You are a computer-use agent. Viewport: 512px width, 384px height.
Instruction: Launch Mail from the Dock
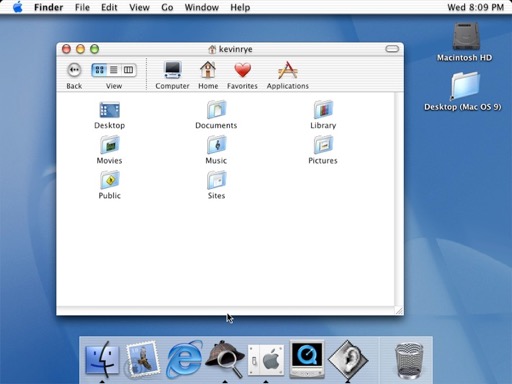(x=142, y=359)
